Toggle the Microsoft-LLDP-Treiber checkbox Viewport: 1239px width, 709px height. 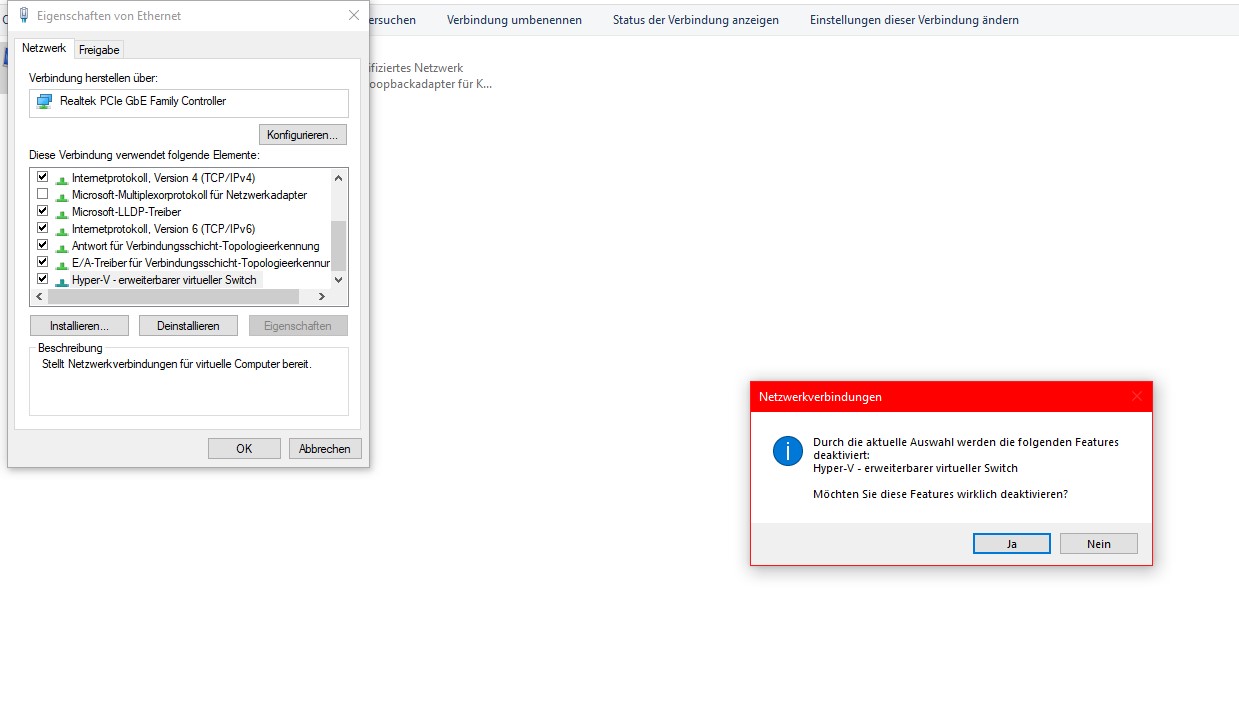point(42,211)
